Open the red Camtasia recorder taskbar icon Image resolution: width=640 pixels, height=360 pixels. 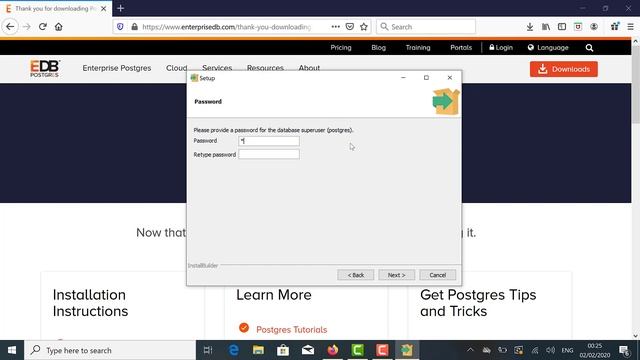click(382, 350)
